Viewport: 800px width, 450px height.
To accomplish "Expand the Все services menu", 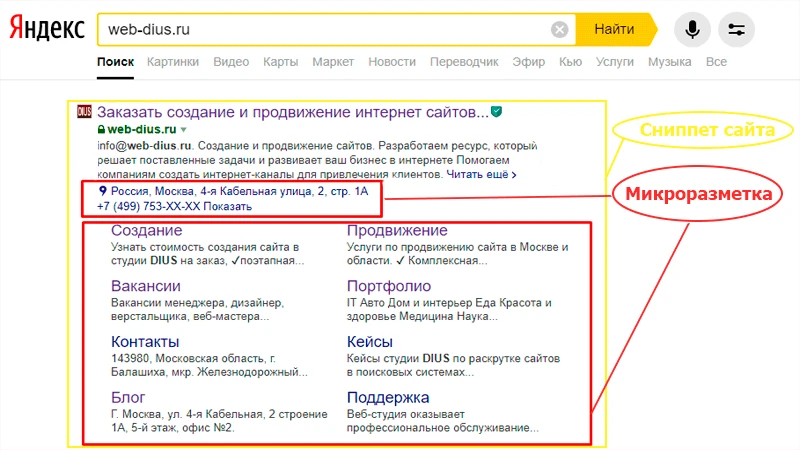I will pyautogui.click(x=716, y=62).
